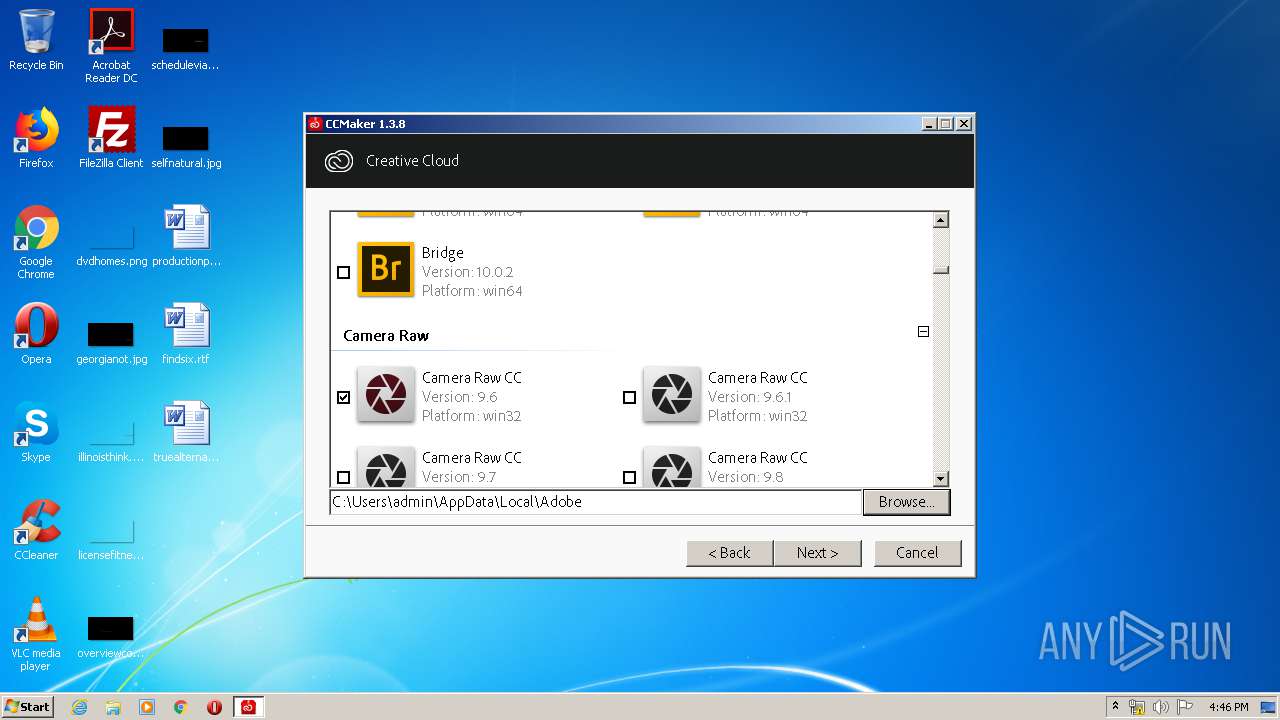Click the Camera Raw CC 9.8 icon
The height and width of the screenshot is (720, 1280).
pos(672,466)
